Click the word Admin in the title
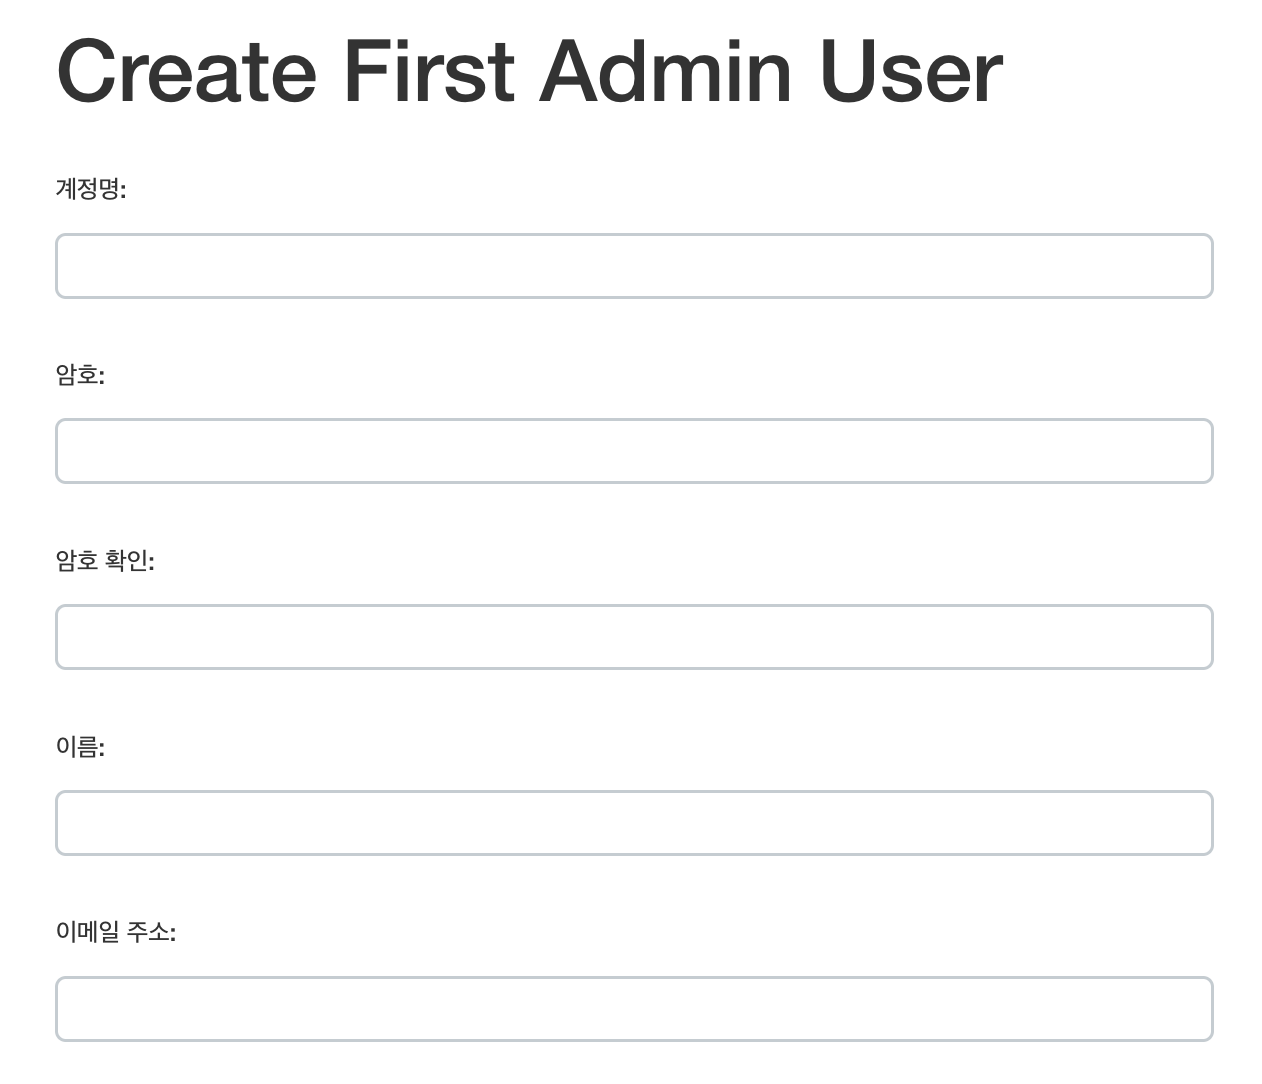 (666, 71)
